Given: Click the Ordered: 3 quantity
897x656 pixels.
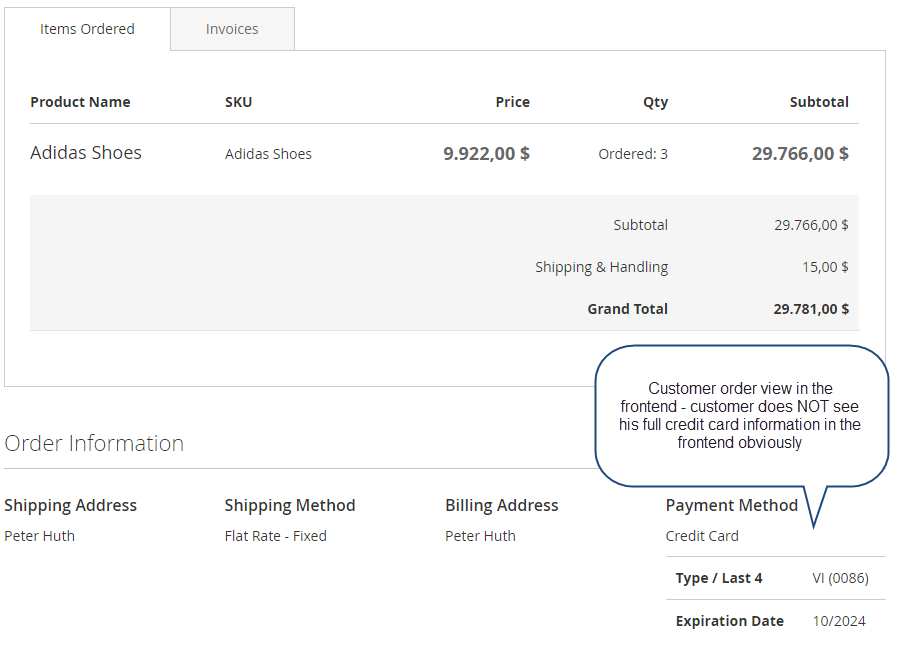Looking at the screenshot, I should tap(633, 154).
